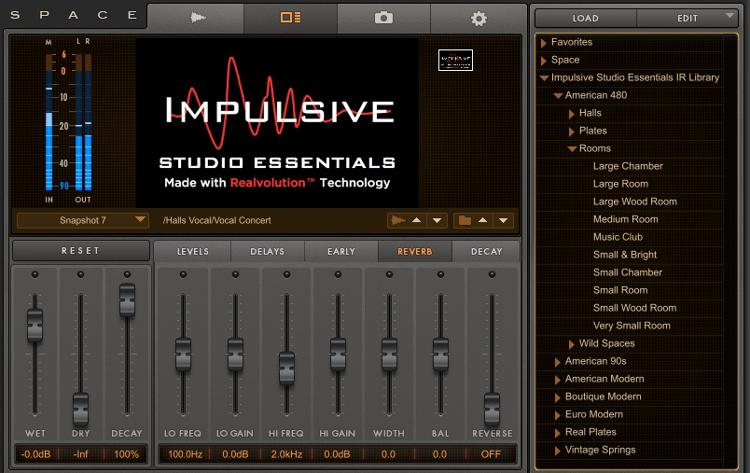Expand the Vintage Springs folder
The height and width of the screenshot is (473, 750).
[558, 450]
